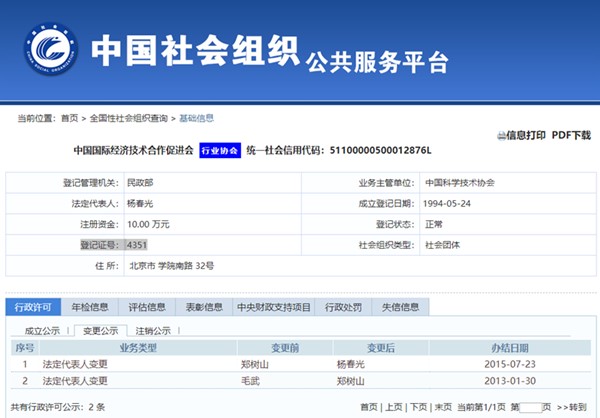The image size is (600, 418).
Task: Switch to the 年检信息 tab
Action: point(90,307)
